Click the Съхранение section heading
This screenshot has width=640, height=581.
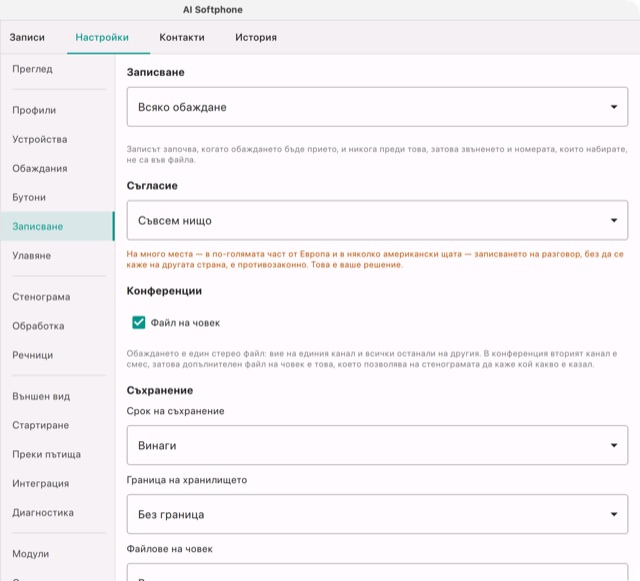(160, 390)
